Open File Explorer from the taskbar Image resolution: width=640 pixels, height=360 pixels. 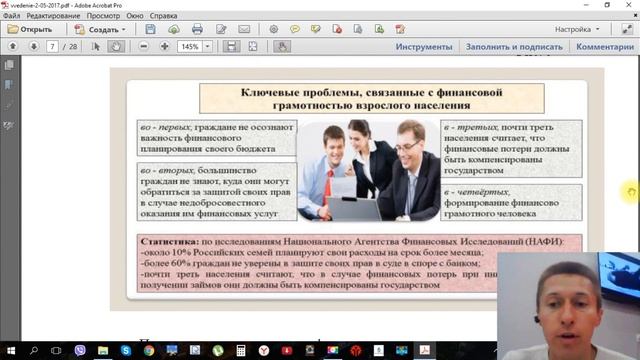click(103, 351)
